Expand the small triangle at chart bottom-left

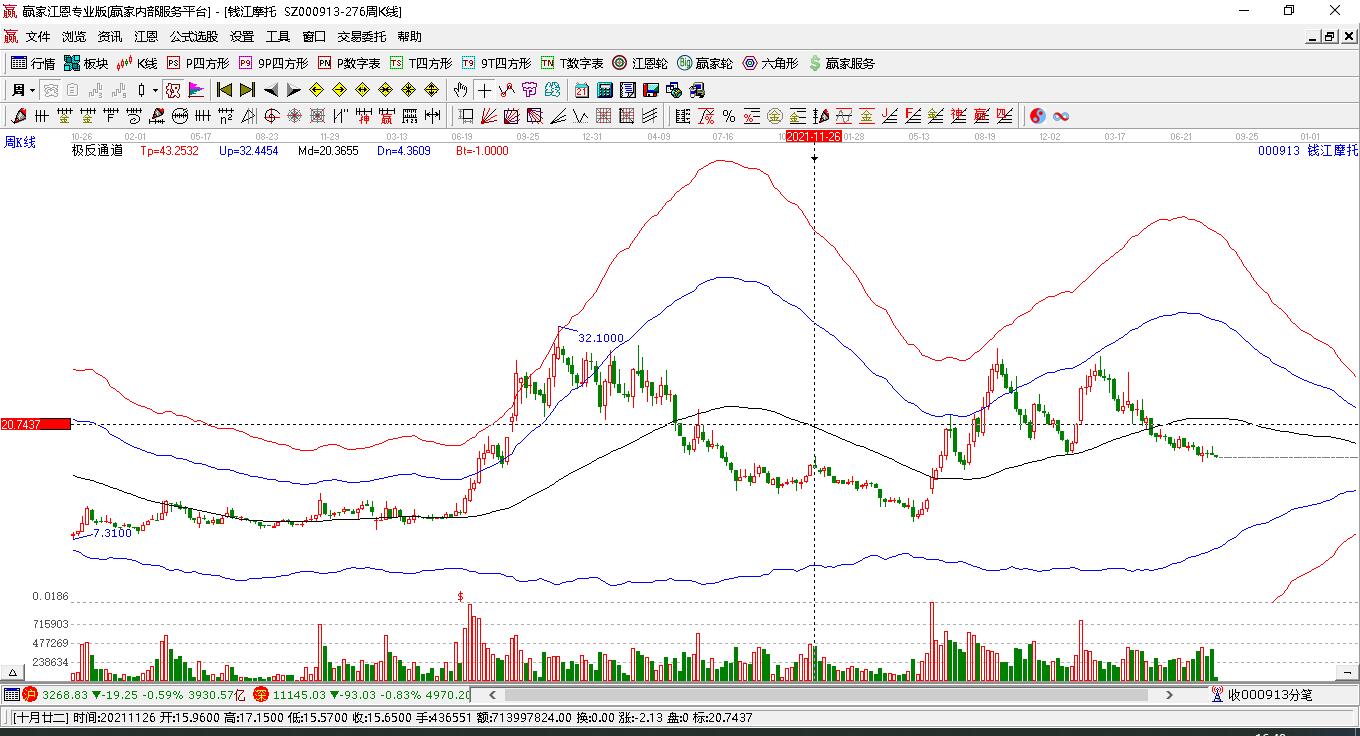coord(14,672)
